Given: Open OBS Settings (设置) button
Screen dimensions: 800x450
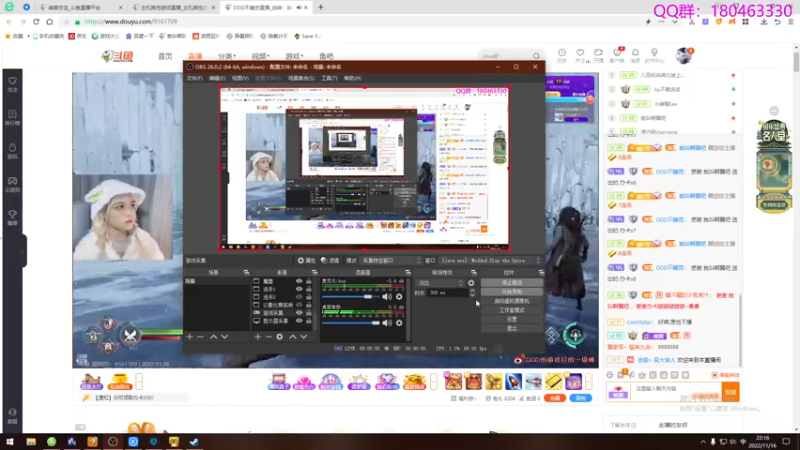Looking at the screenshot, I should tap(512, 319).
